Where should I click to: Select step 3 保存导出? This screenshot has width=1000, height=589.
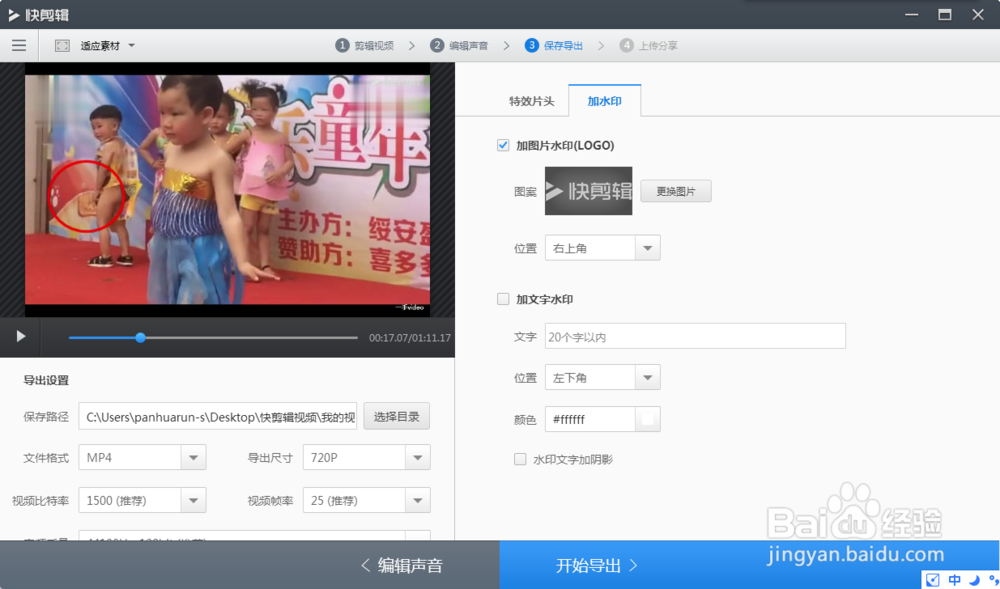(554, 45)
